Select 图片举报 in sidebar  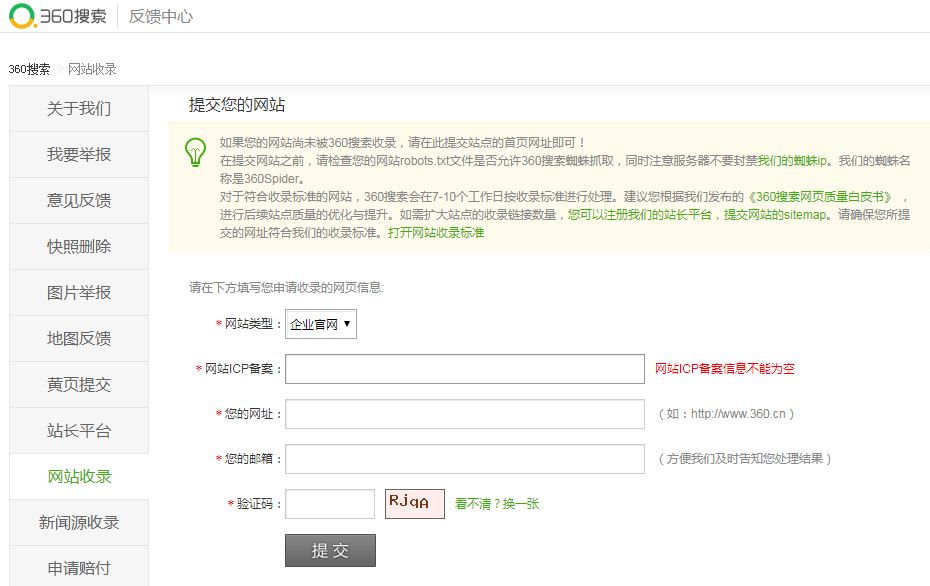[x=79, y=293]
